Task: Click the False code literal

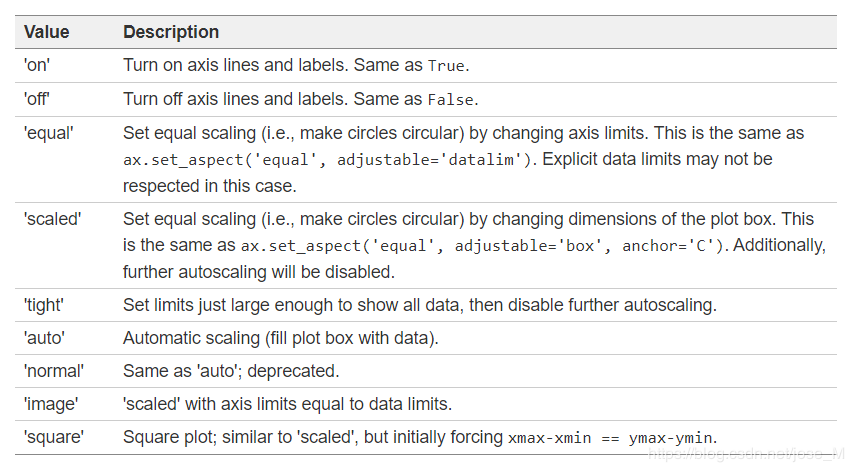Action: 451,100
